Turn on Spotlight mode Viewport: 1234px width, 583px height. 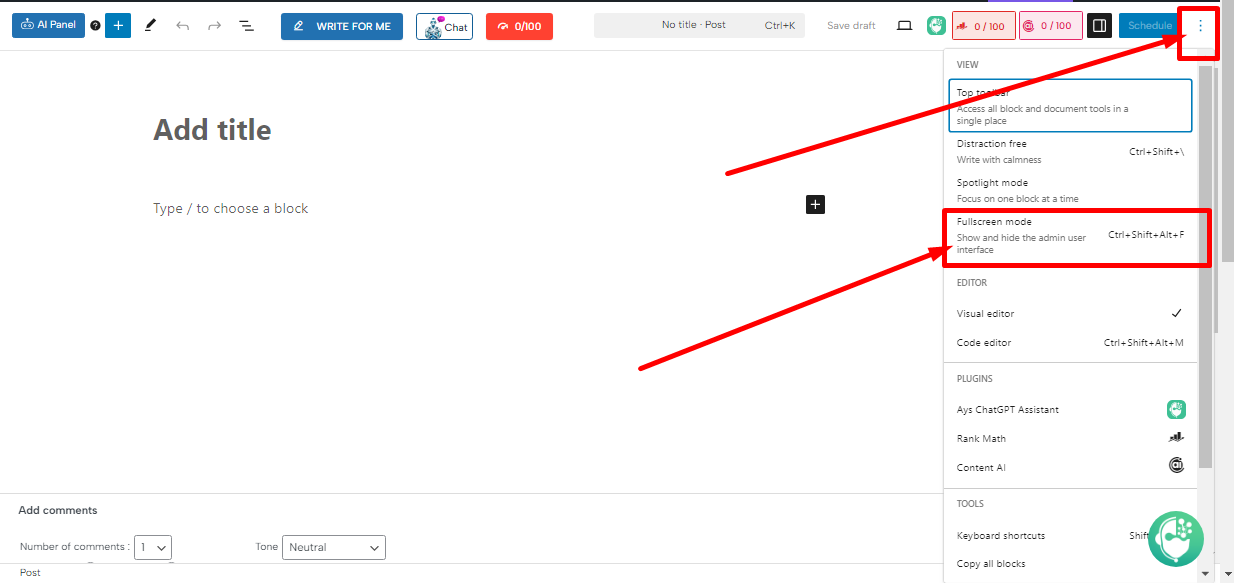(1070, 190)
